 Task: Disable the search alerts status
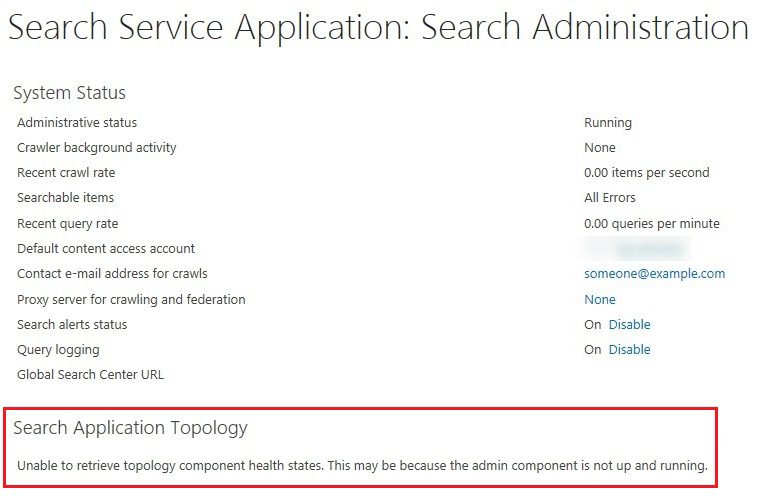tap(629, 324)
